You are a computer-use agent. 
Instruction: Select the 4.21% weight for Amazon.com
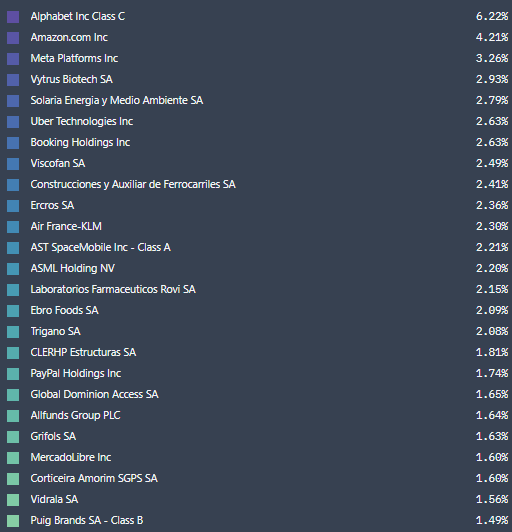click(492, 37)
